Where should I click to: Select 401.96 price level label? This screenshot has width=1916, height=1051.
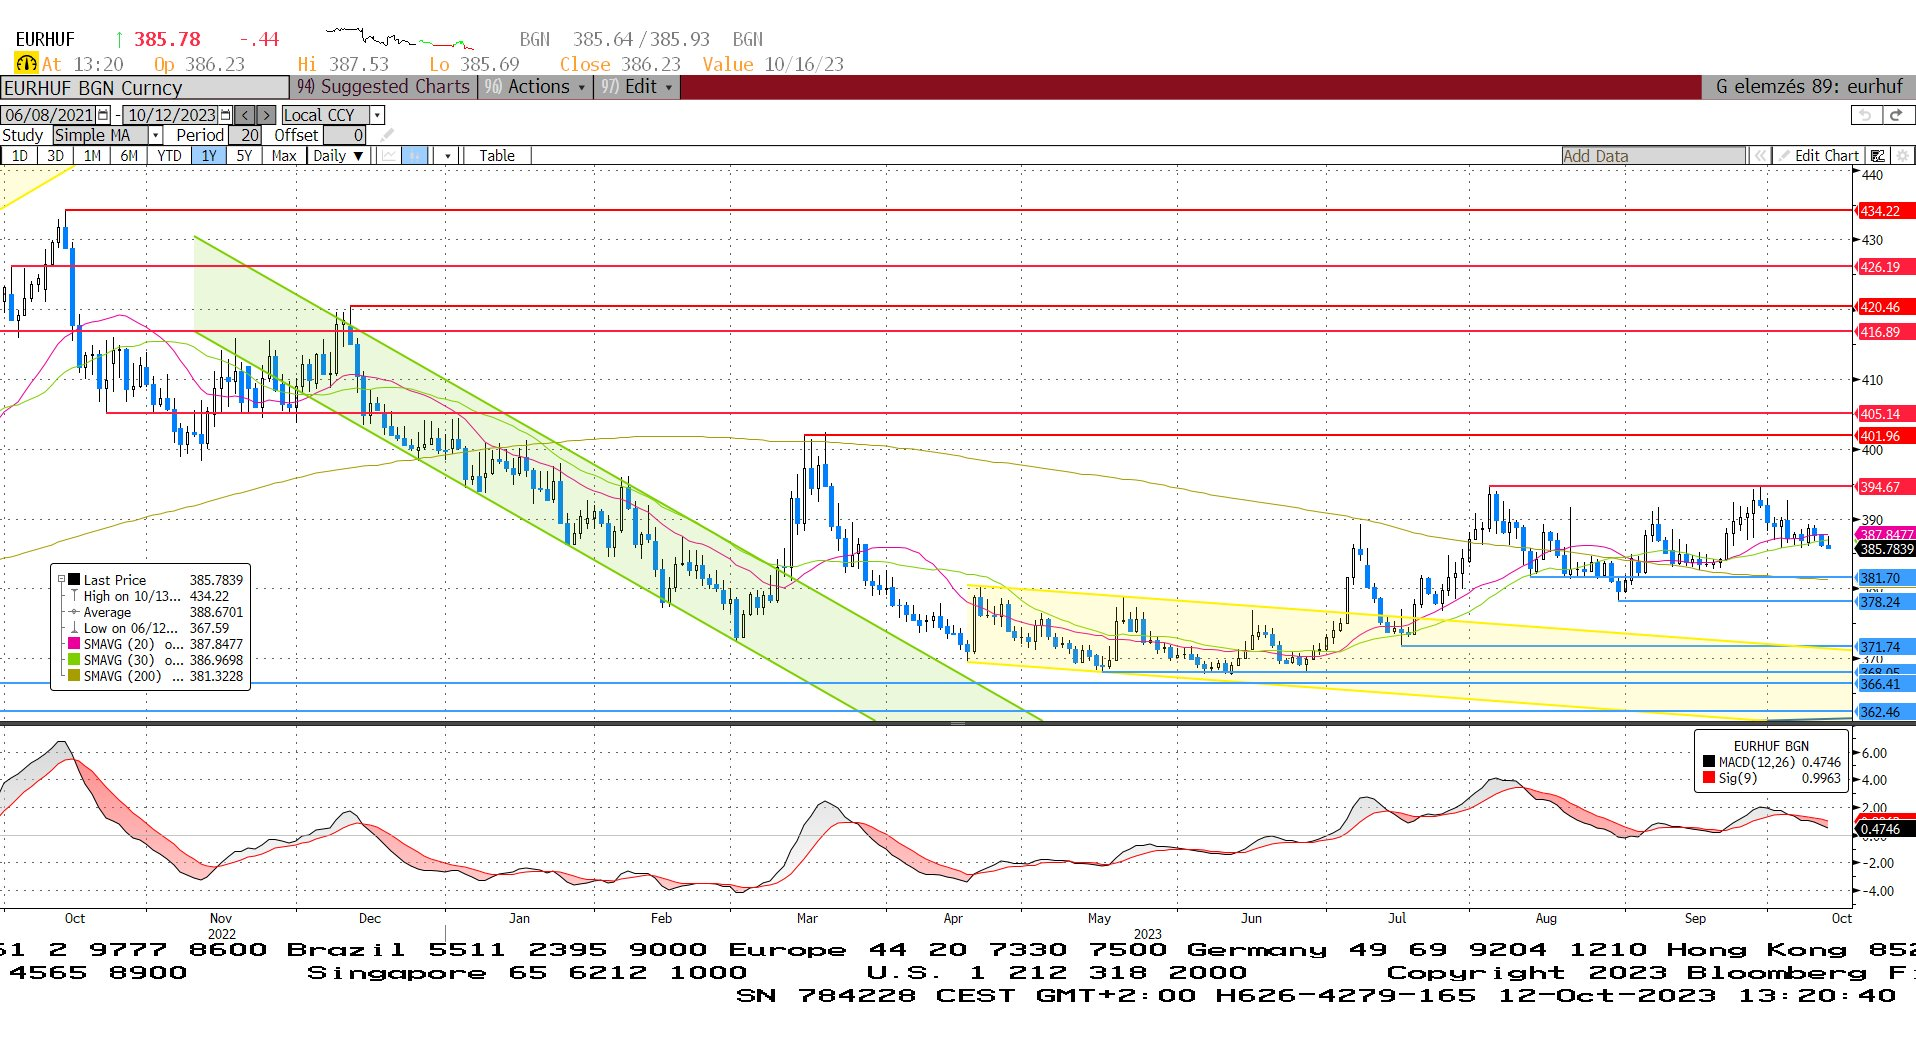point(1885,436)
